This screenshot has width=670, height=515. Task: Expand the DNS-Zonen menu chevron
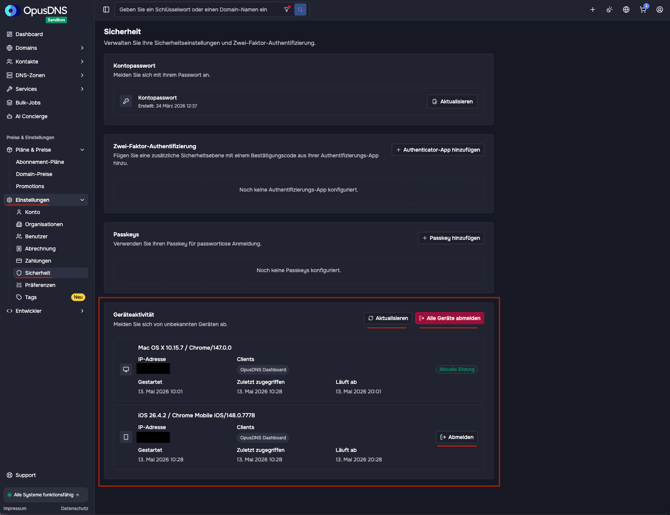coord(82,75)
